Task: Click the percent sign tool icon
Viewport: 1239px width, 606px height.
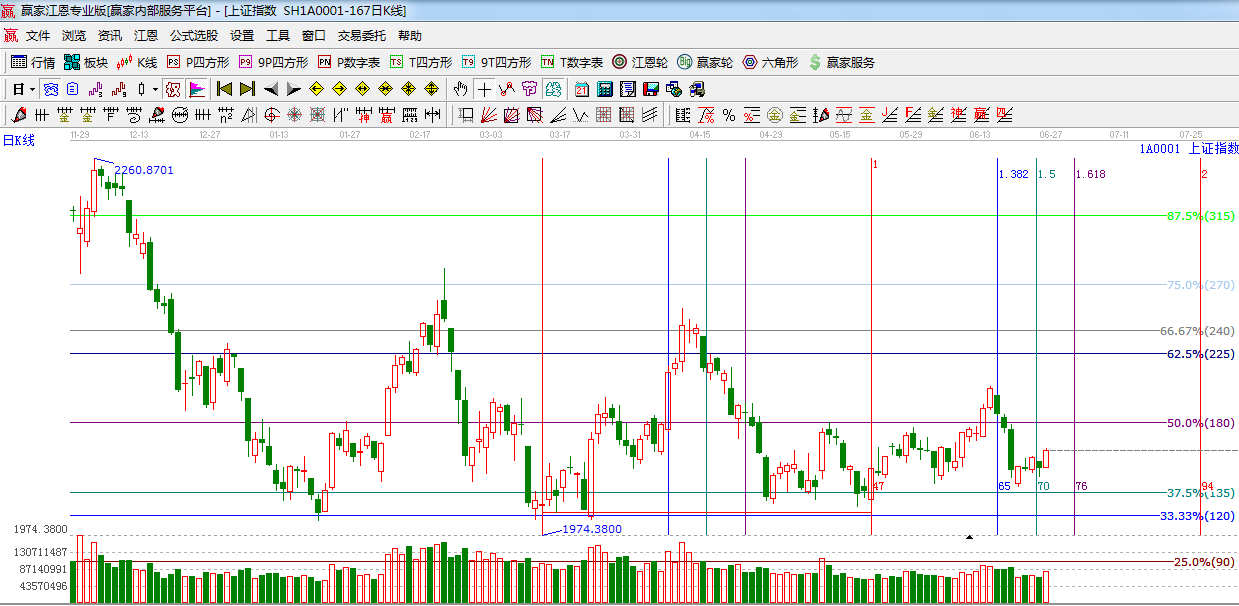Action: pyautogui.click(x=729, y=115)
